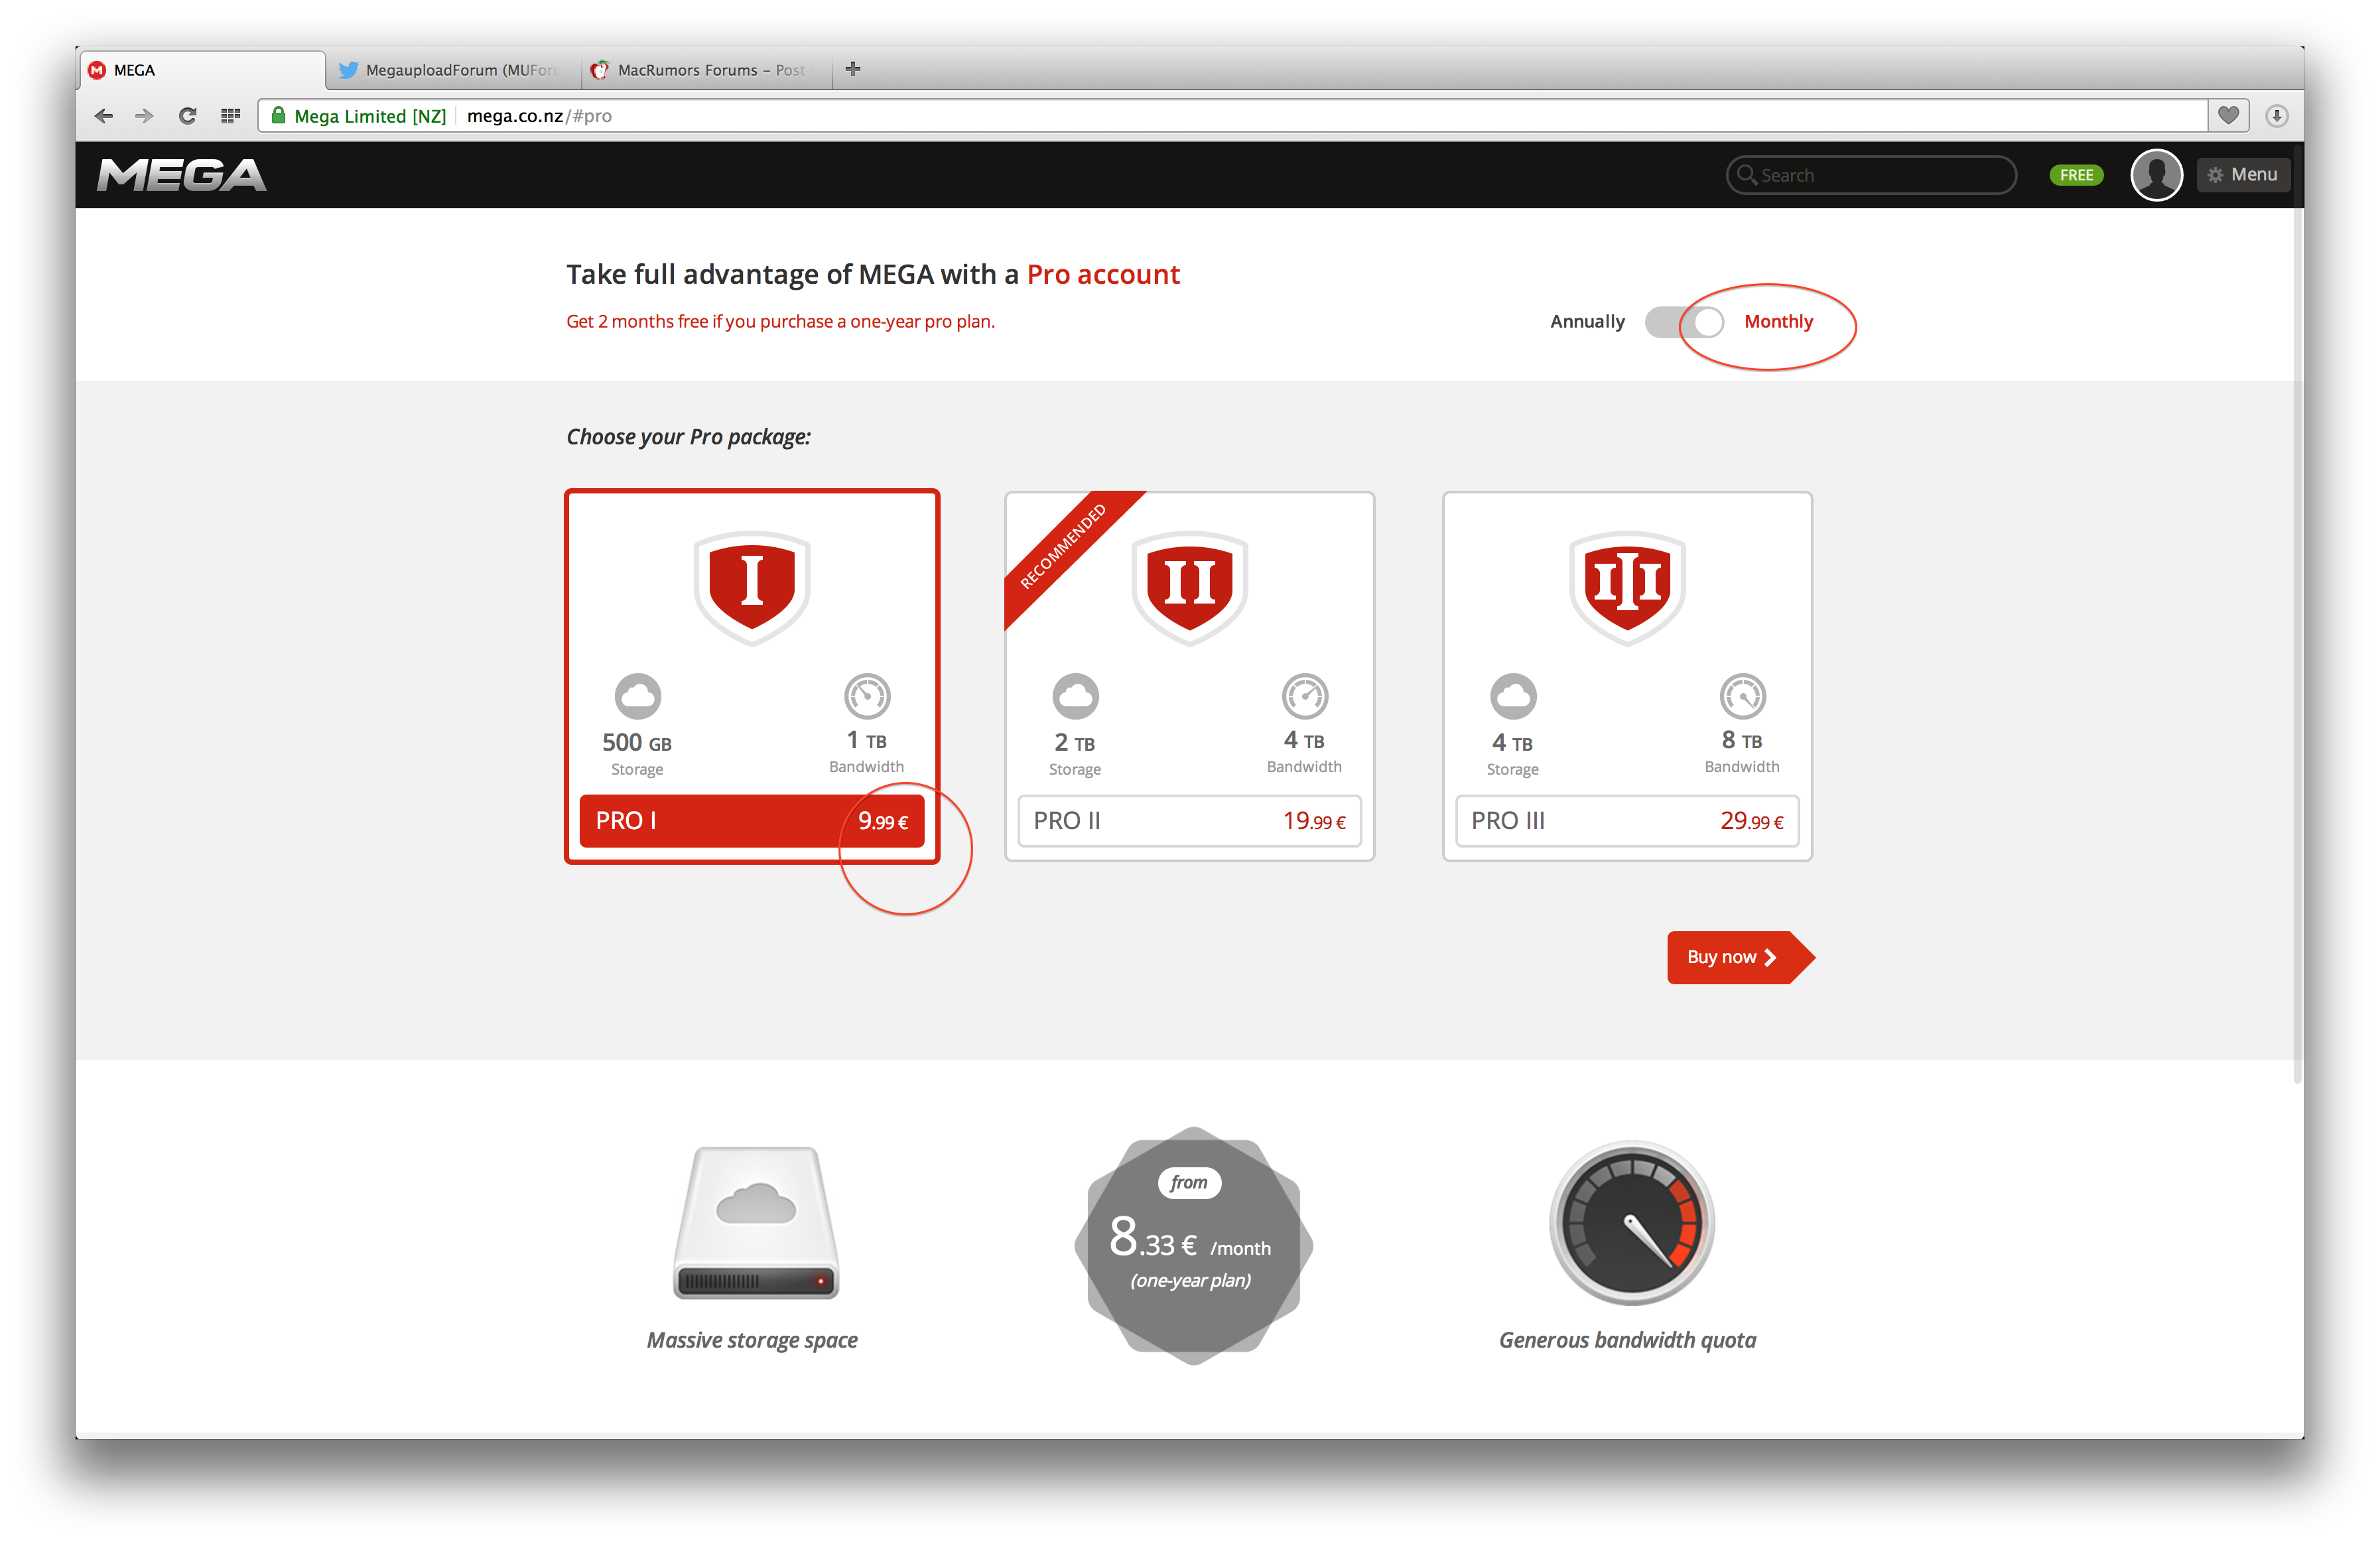Select the Annually billing label
This screenshot has width=2380, height=1544.
tap(1587, 322)
